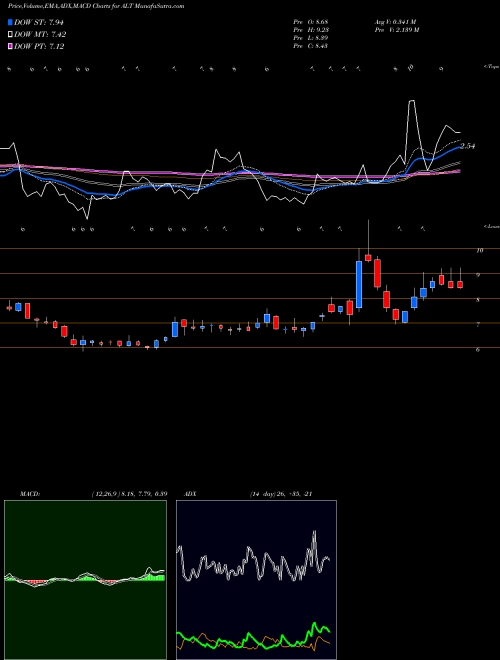Click the MACD panel heading label
Image resolution: width=500 pixels, height=660 pixels.
click(29, 494)
